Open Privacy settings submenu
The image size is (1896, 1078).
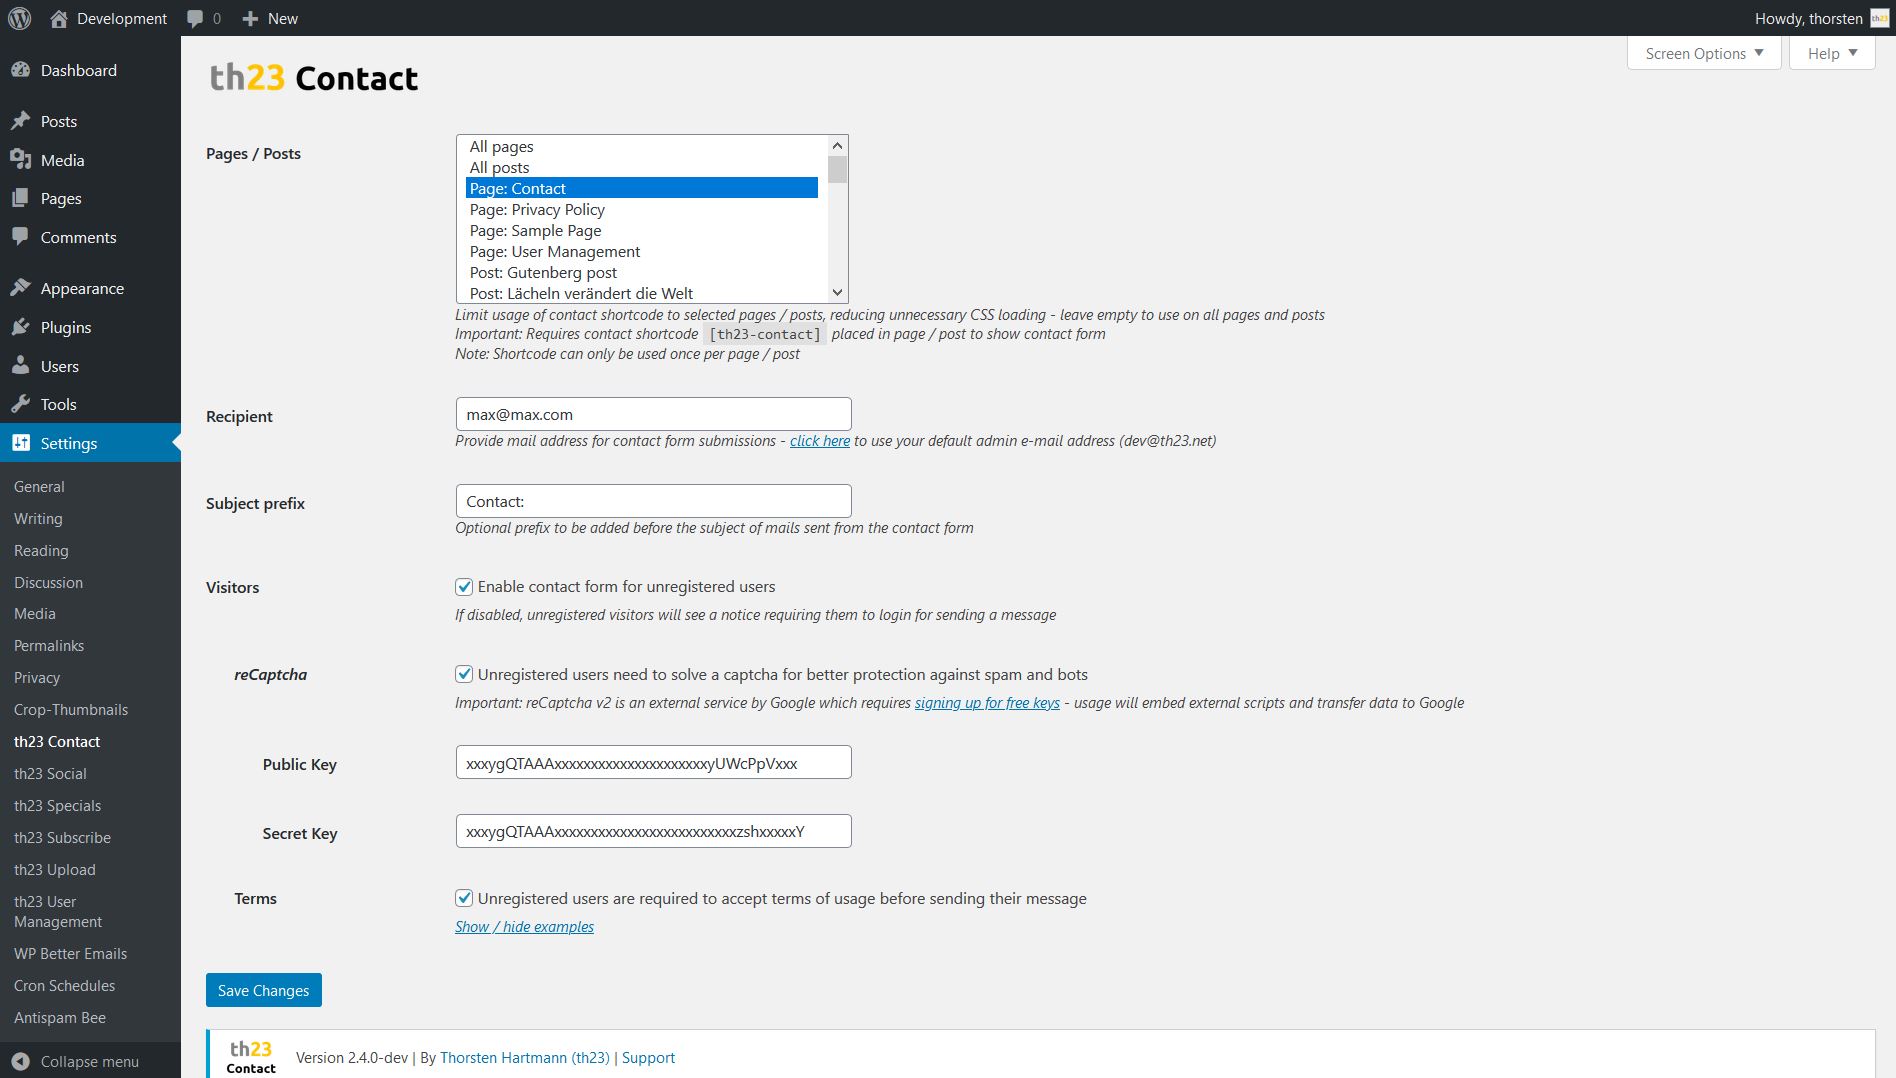pos(37,678)
